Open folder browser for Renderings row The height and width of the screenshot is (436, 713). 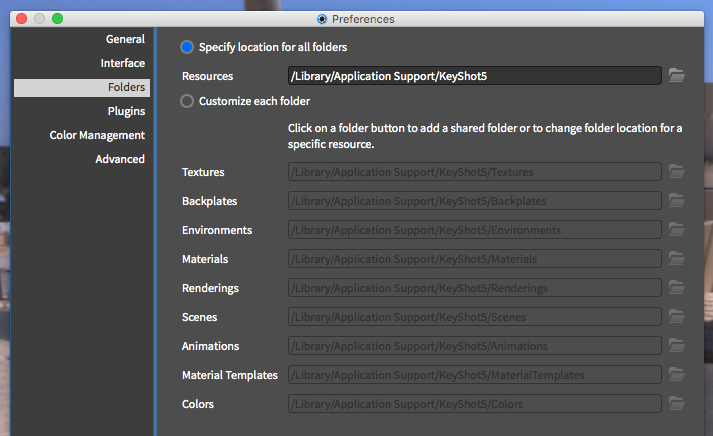(x=677, y=287)
